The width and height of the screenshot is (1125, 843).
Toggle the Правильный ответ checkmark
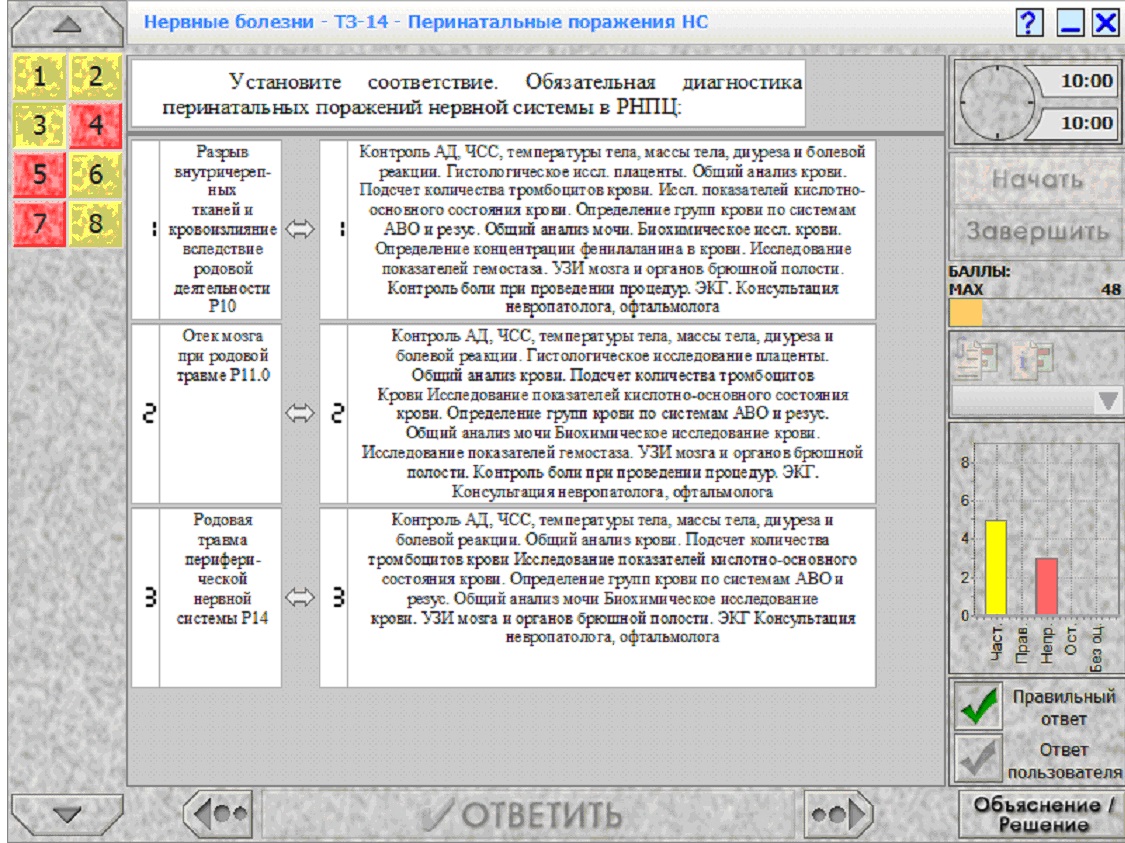tap(978, 707)
